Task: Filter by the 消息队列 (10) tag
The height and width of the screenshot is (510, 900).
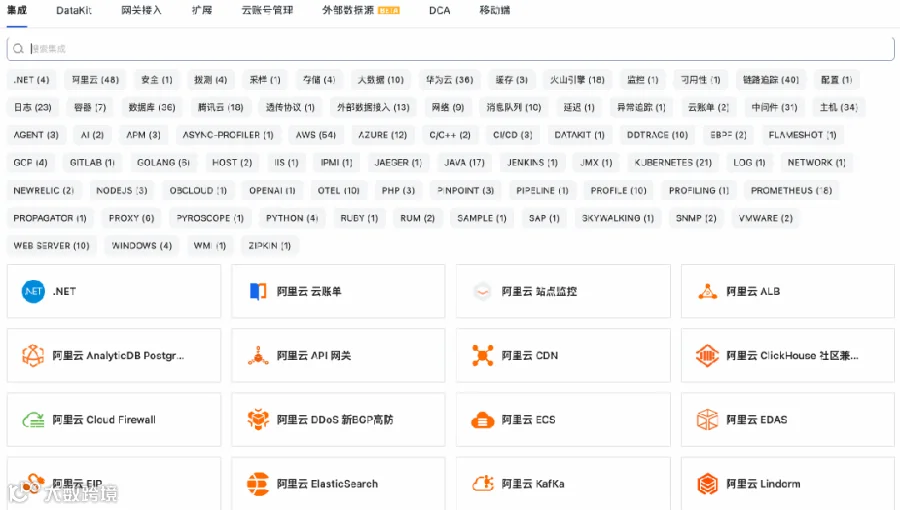Action: point(514,107)
